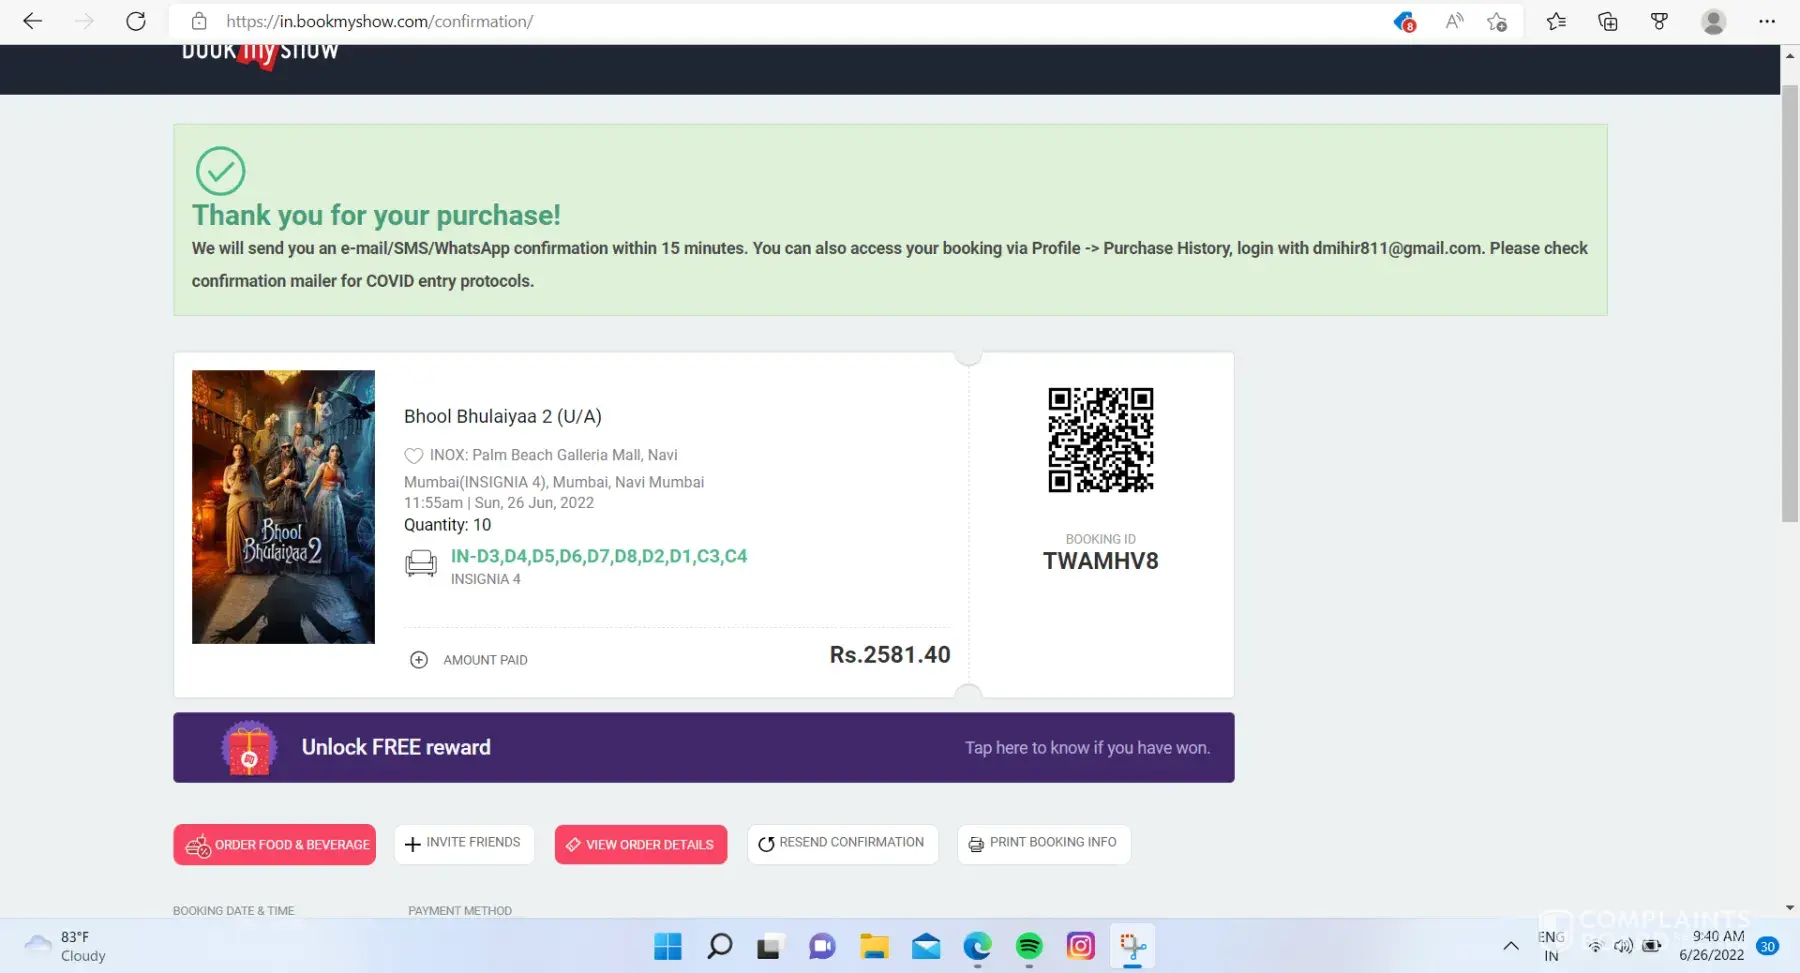Open the tracking prevention shield icon
The image size is (1800, 973).
pyautogui.click(x=1404, y=21)
